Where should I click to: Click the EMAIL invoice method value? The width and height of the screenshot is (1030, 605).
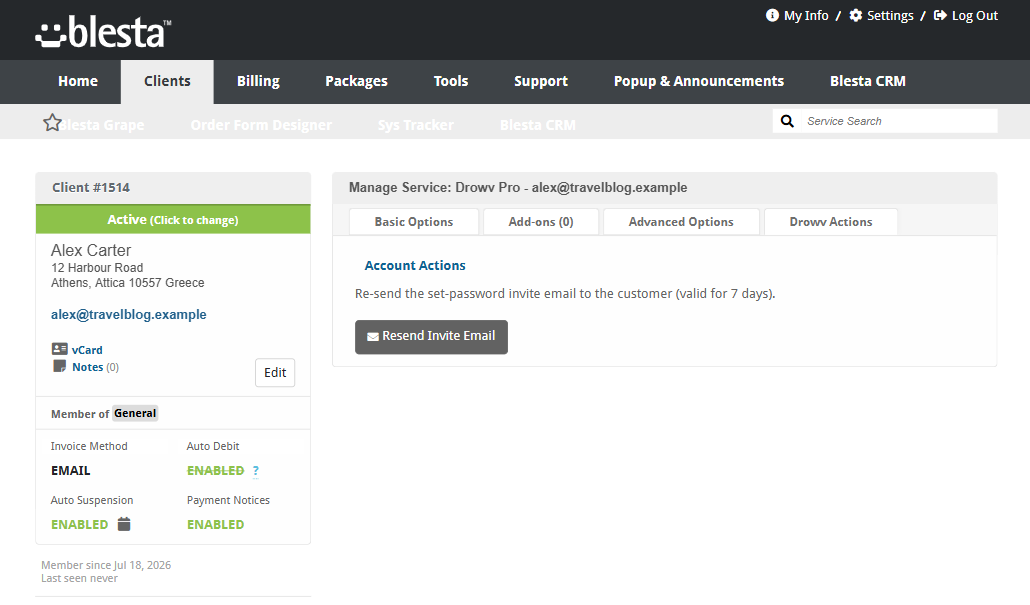(x=71, y=471)
